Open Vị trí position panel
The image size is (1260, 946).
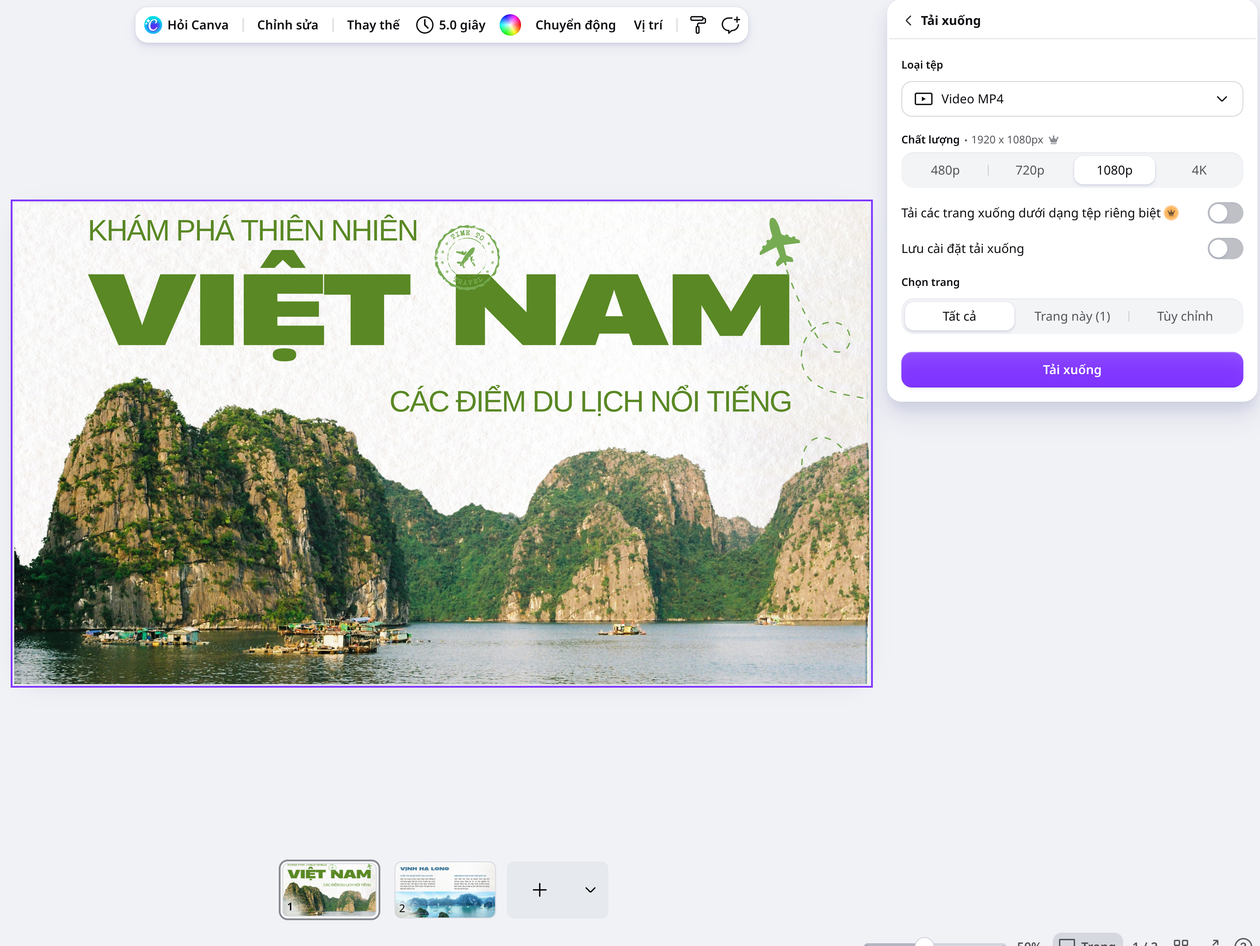tap(648, 25)
